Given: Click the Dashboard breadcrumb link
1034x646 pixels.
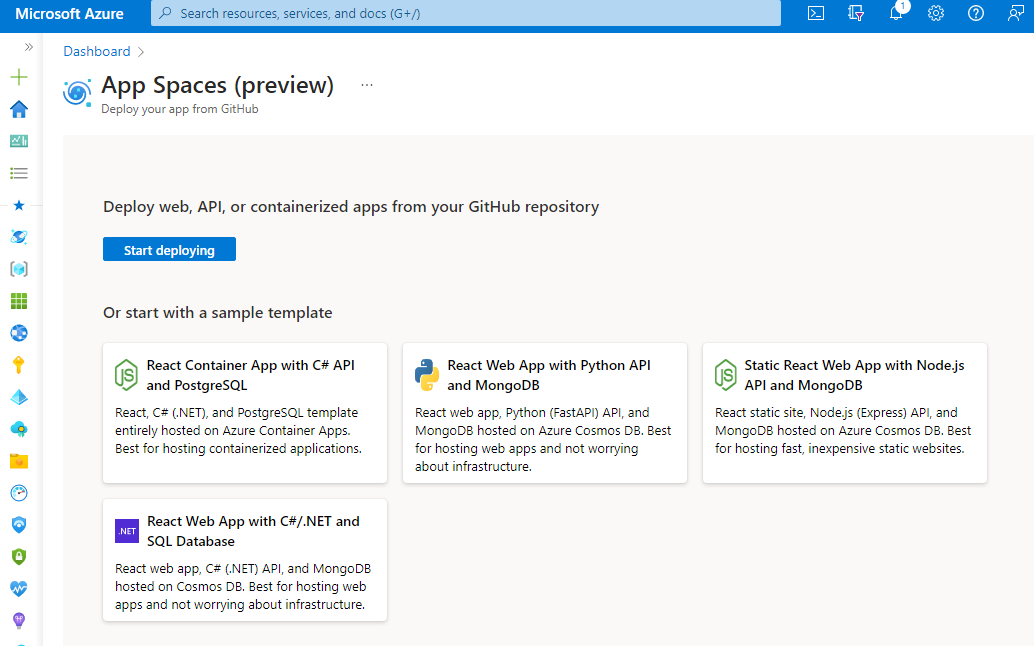Looking at the screenshot, I should tap(97, 51).
